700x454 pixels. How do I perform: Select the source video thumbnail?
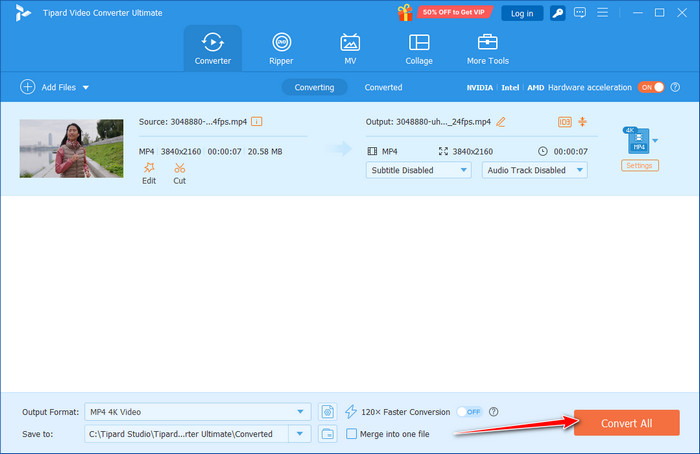(x=72, y=148)
